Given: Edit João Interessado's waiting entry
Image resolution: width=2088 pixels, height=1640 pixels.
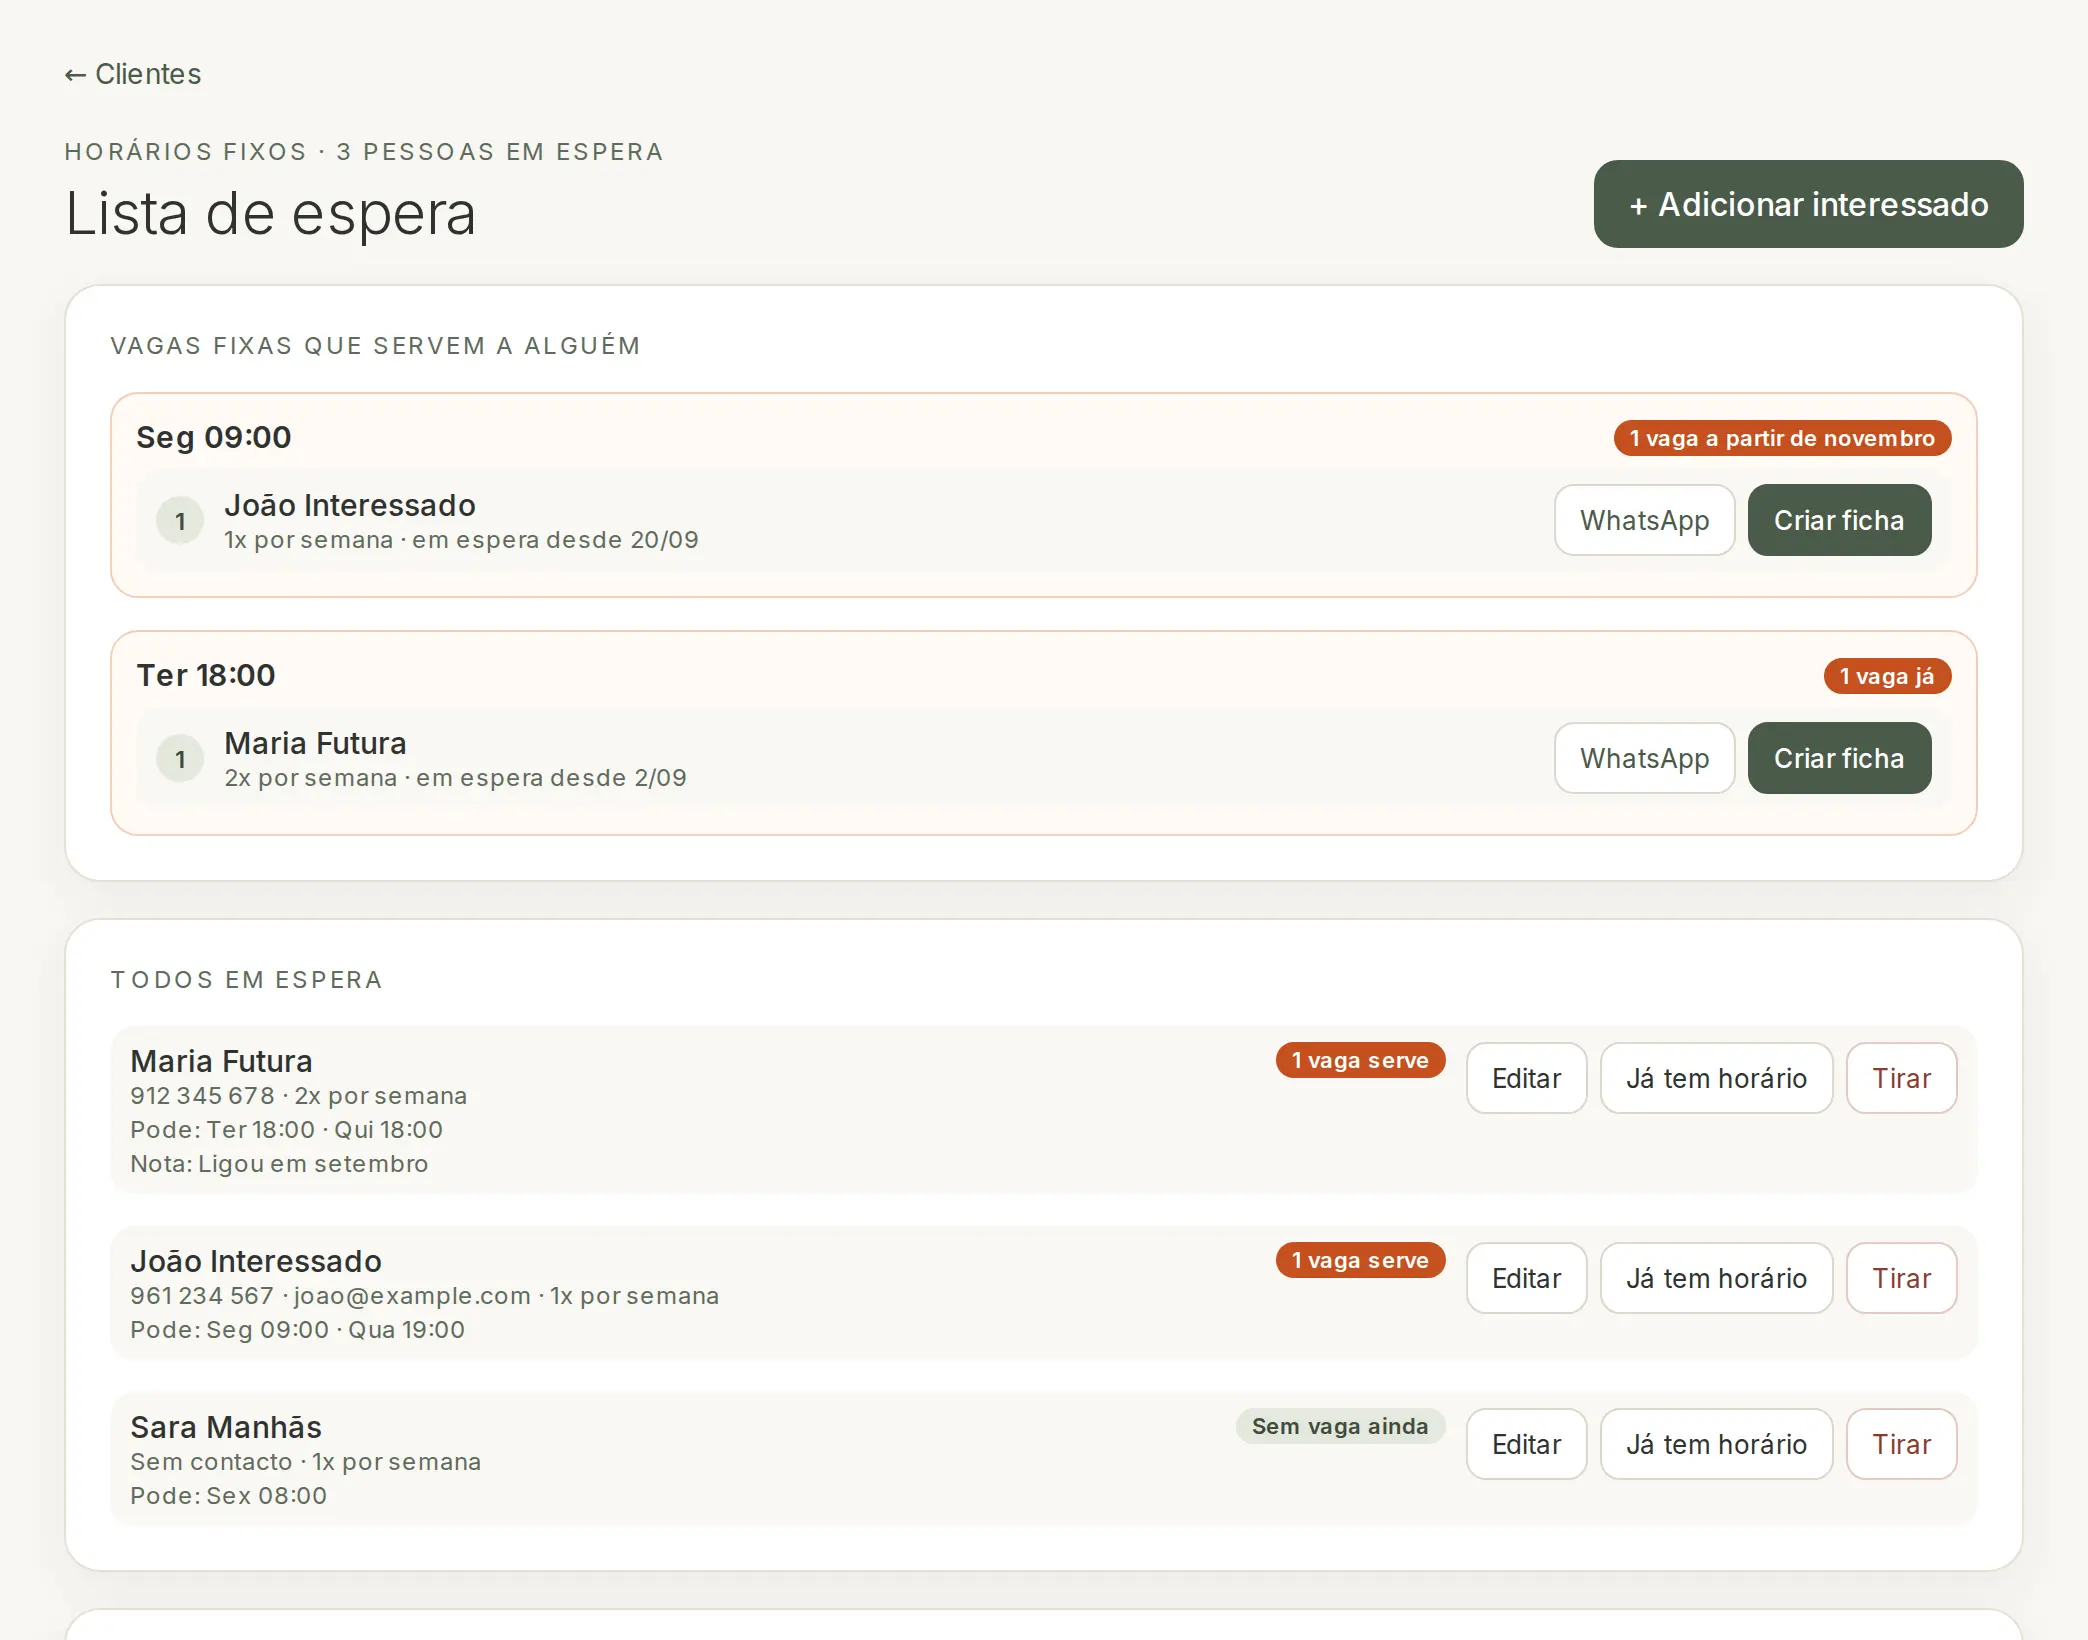Looking at the screenshot, I should tap(1526, 1278).
